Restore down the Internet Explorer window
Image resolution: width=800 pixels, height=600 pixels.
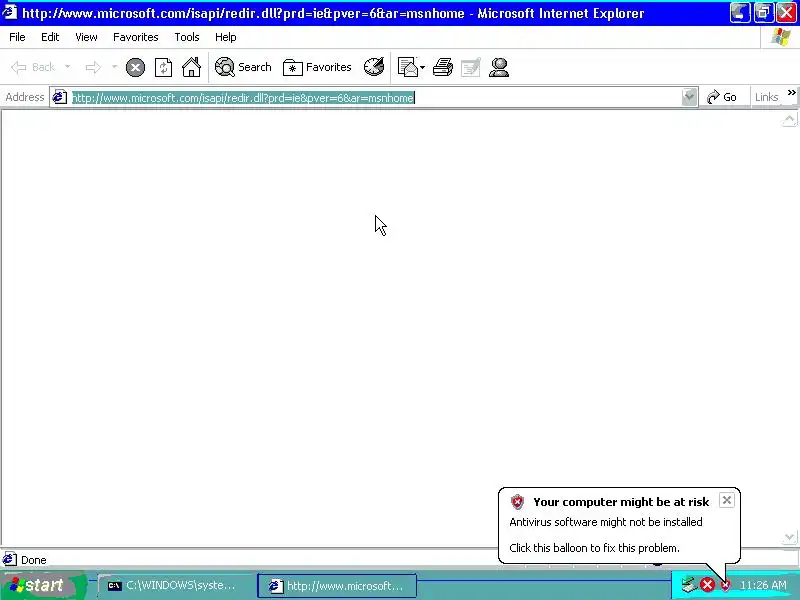(x=763, y=13)
